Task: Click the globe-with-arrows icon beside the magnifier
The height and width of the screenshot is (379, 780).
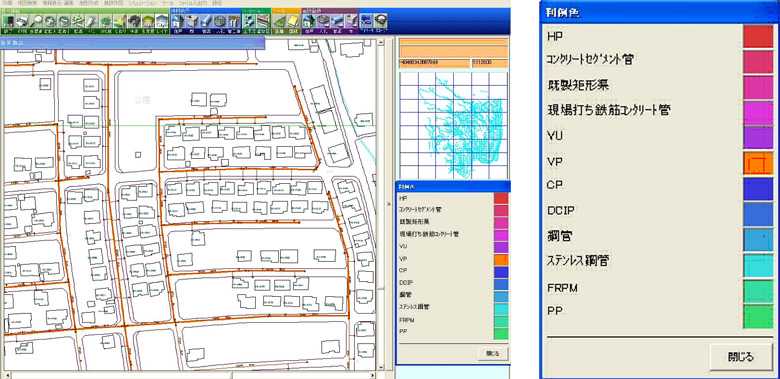Action: tap(50, 20)
